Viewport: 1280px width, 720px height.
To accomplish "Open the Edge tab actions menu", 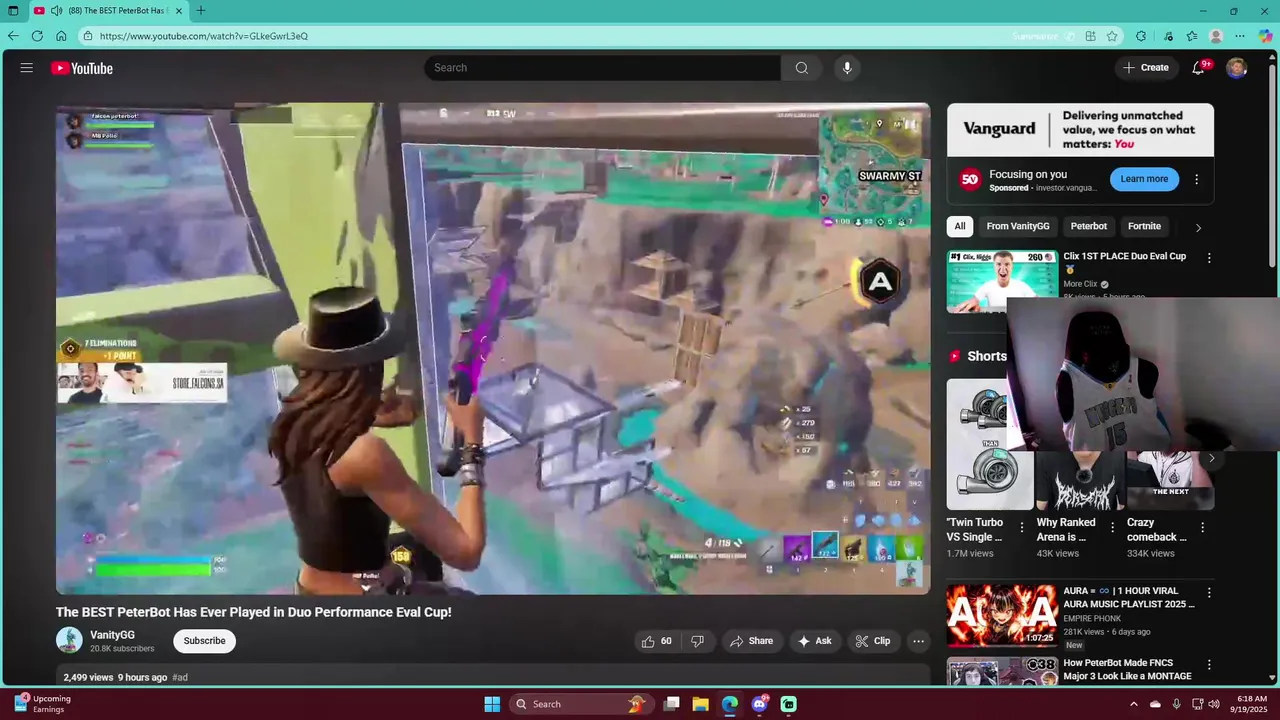I will pos(13,11).
